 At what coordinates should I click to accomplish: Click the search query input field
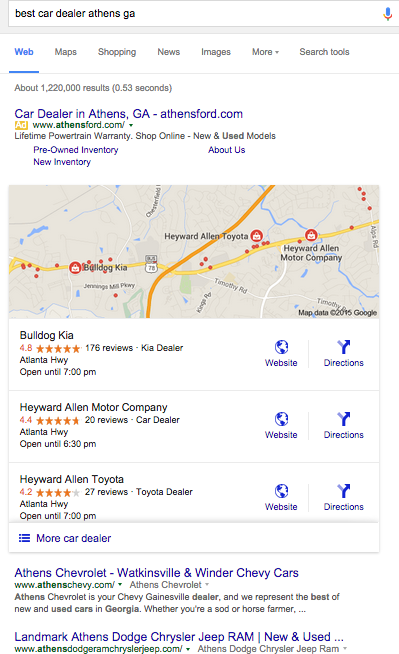(x=194, y=14)
